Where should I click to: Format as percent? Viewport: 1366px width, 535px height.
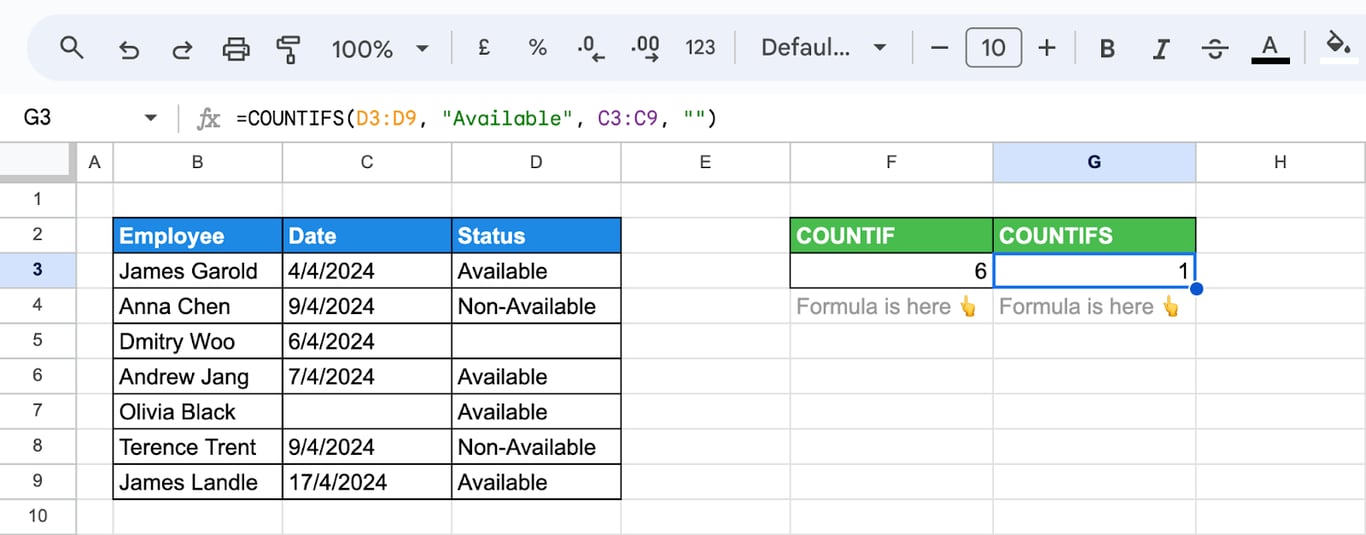(538, 47)
